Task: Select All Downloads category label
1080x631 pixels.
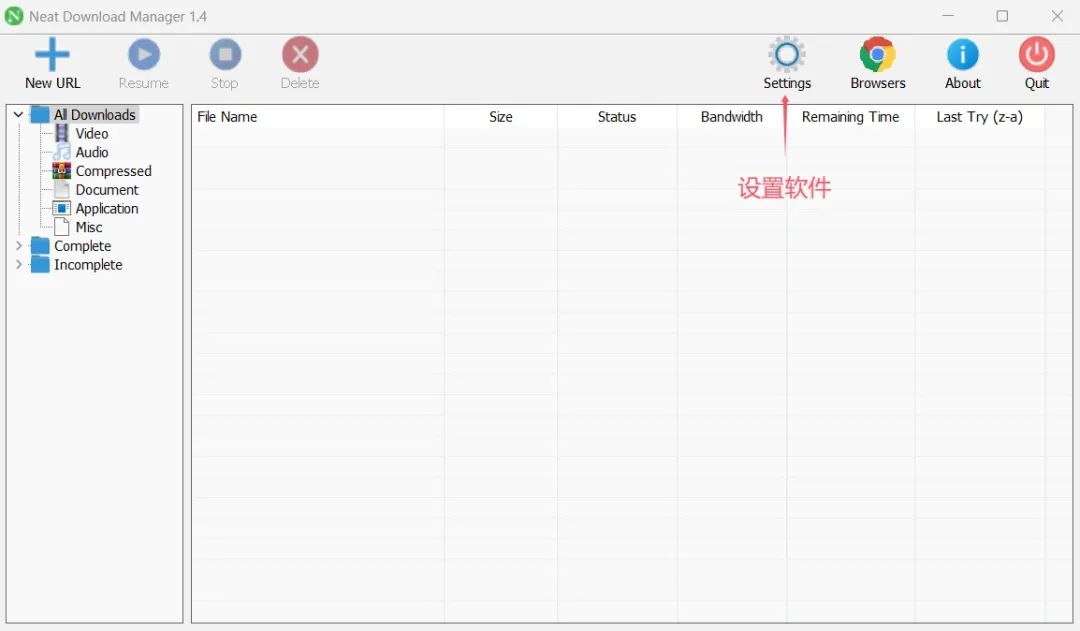Action: click(x=95, y=114)
